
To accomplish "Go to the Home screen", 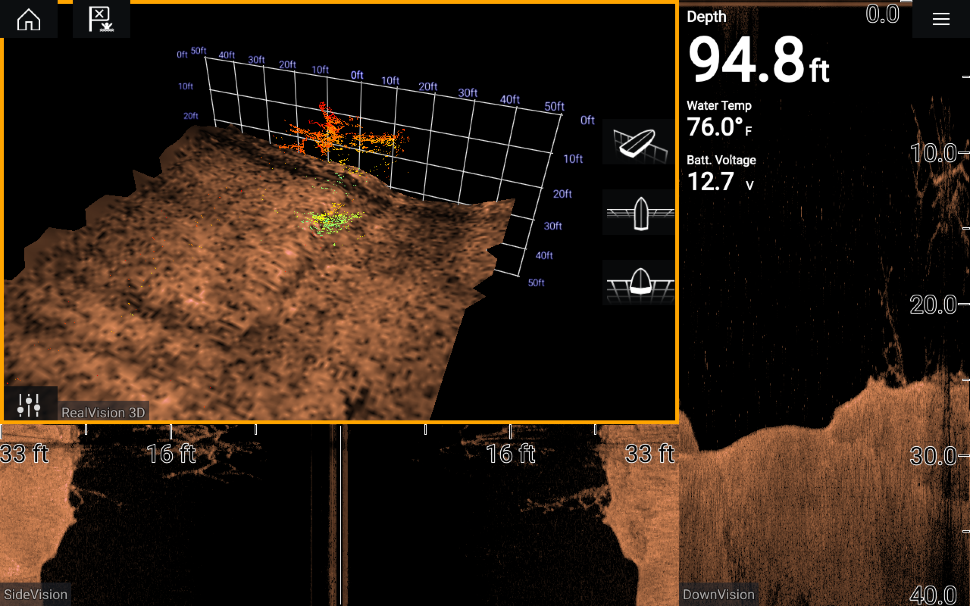I will pyautogui.click(x=28, y=19).
